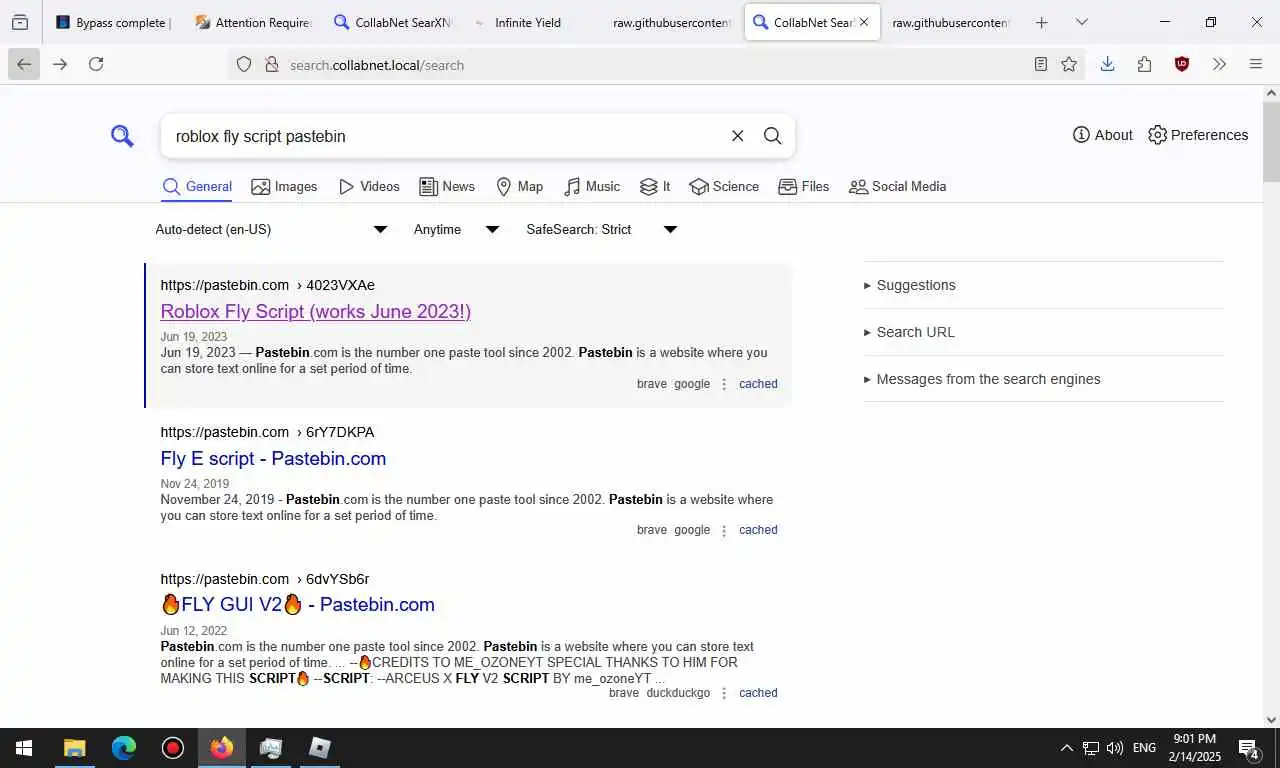Open cached copy of Fly E script

[758, 530]
